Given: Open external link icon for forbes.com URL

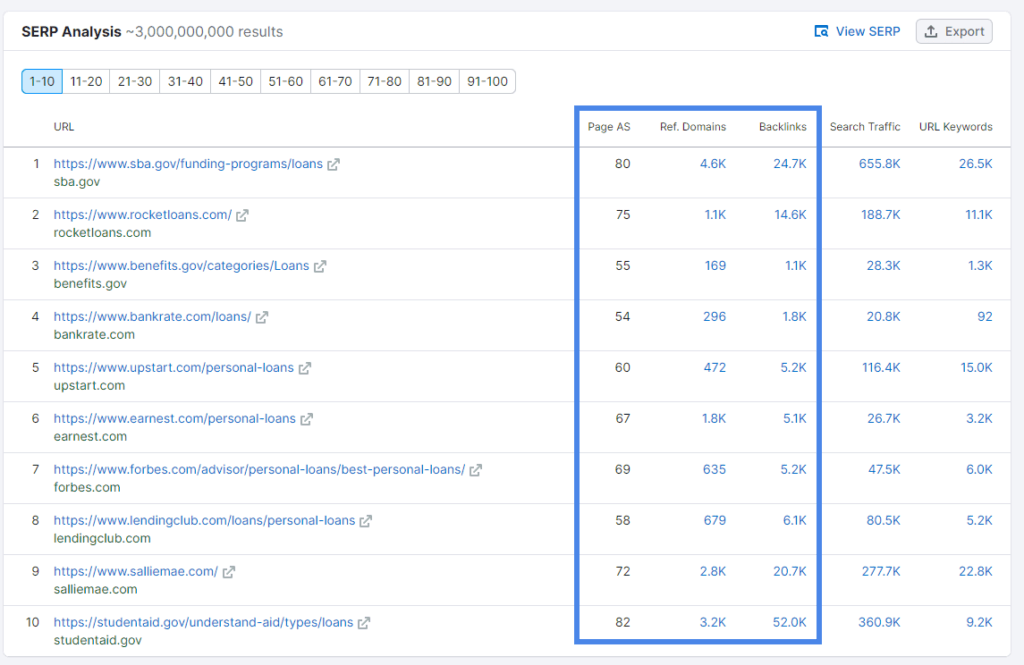Looking at the screenshot, I should coord(475,470).
